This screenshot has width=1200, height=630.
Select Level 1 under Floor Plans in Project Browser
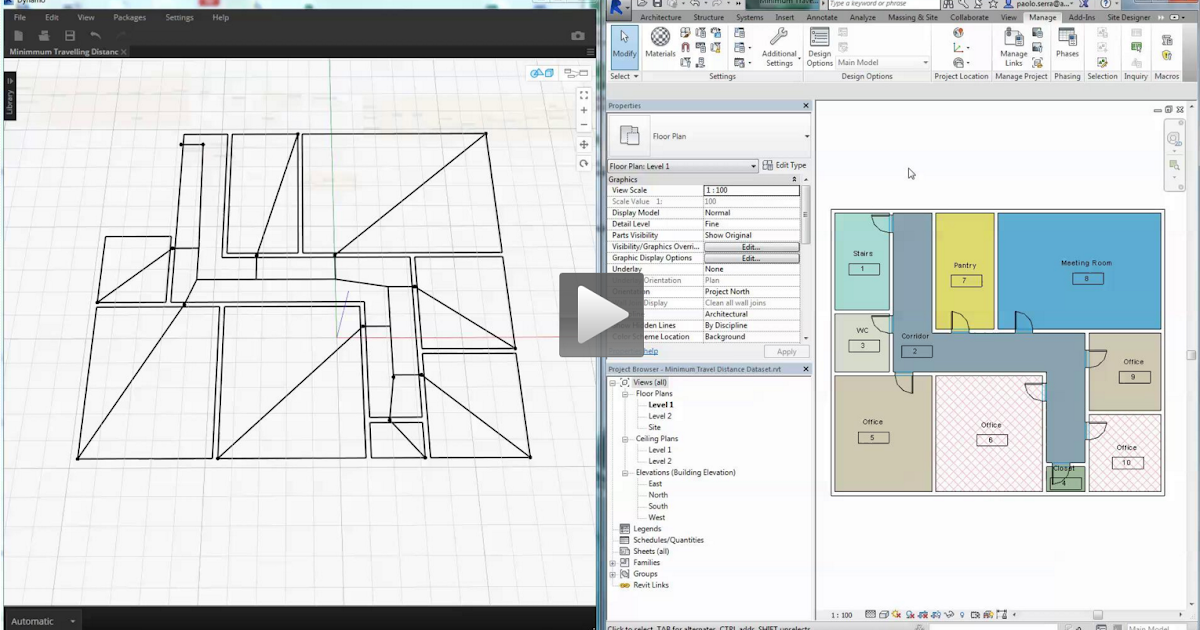coord(660,404)
